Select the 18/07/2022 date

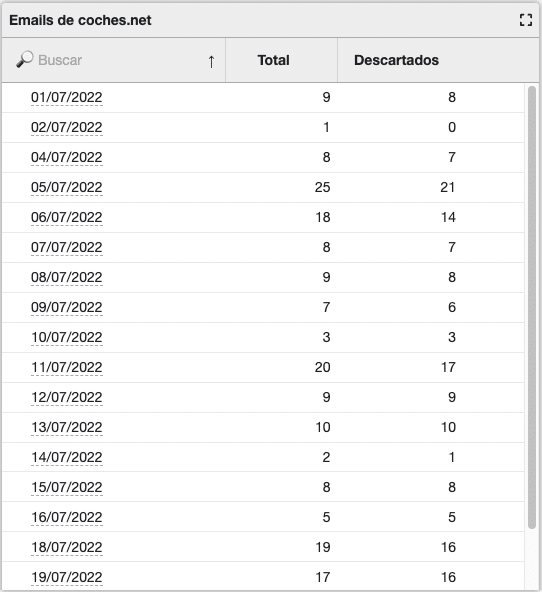[x=66, y=547]
